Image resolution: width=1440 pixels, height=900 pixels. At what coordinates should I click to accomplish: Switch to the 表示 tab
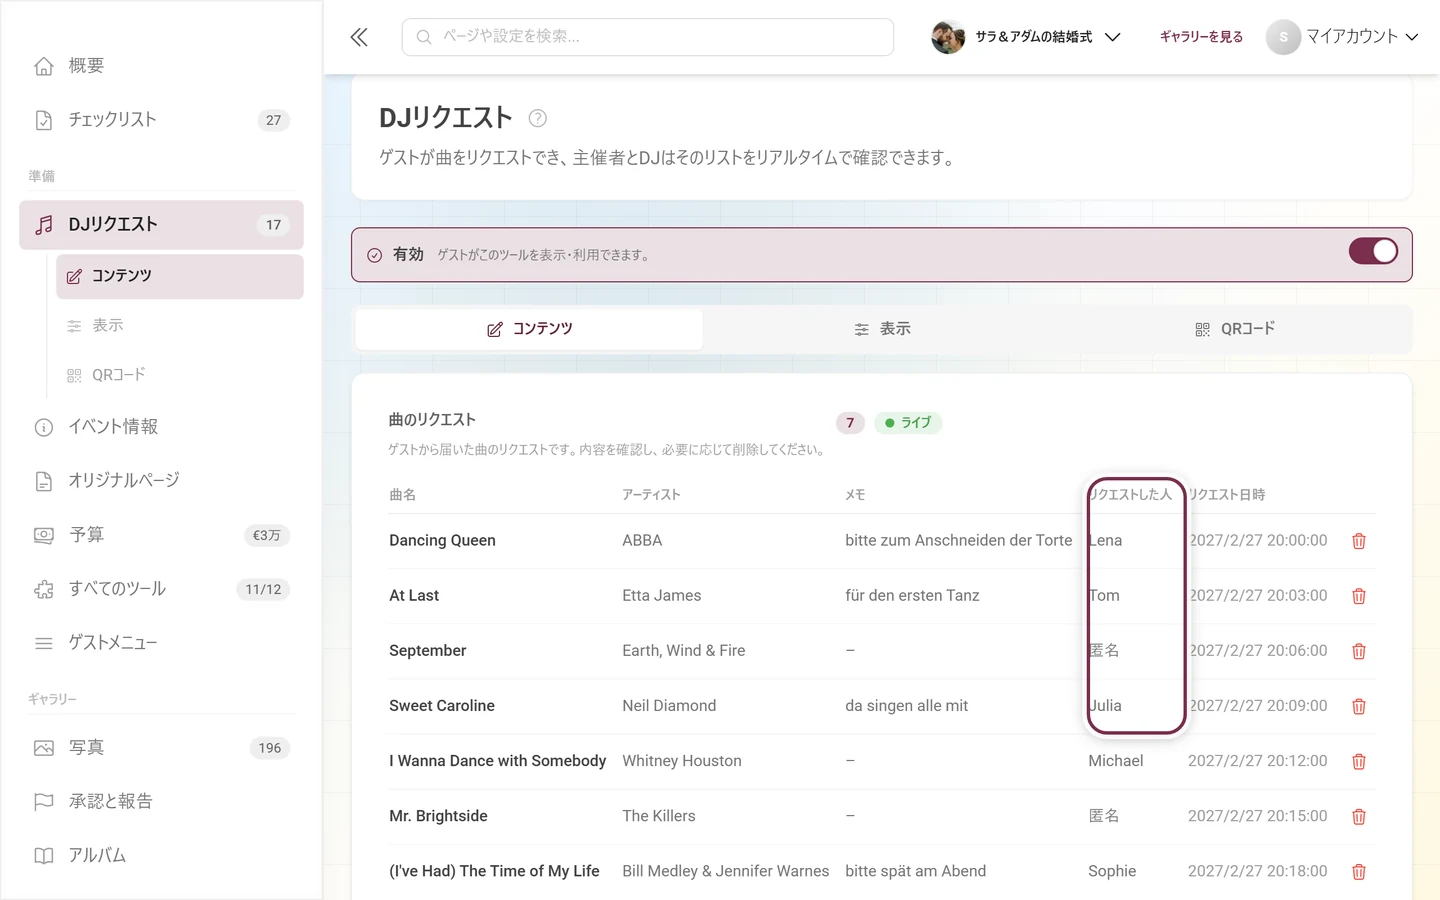tap(882, 329)
